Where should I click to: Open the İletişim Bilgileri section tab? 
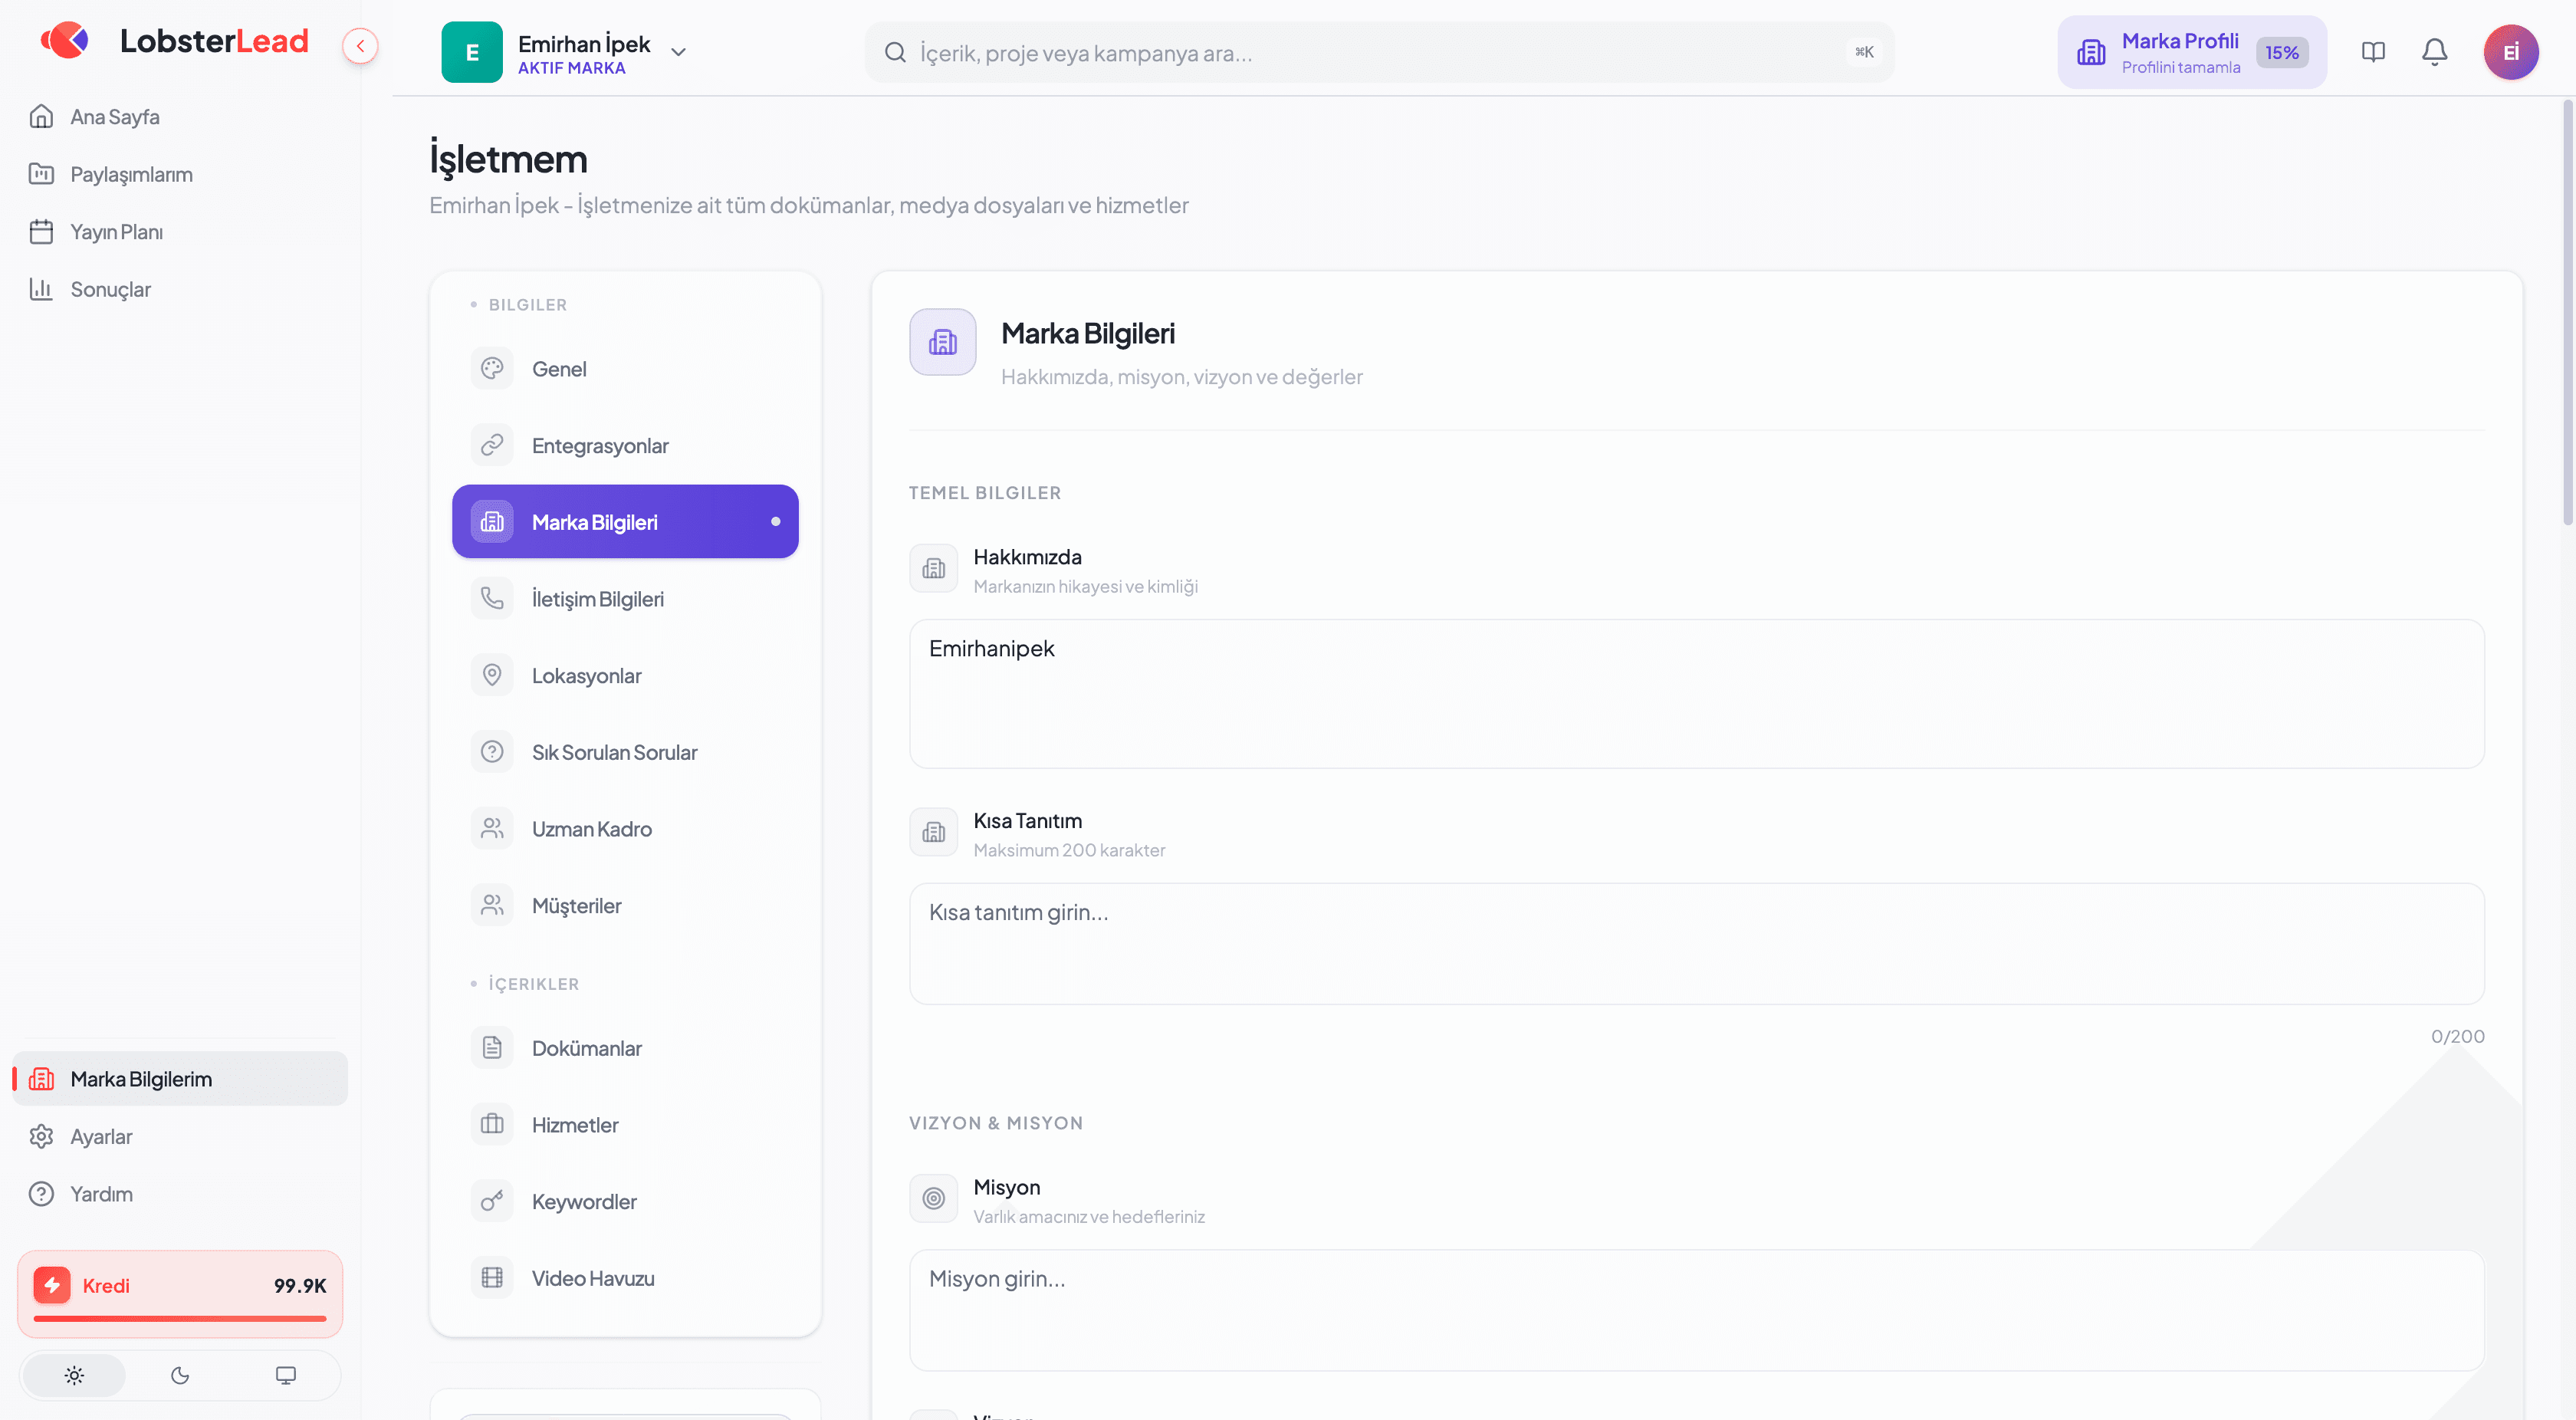[625, 599]
